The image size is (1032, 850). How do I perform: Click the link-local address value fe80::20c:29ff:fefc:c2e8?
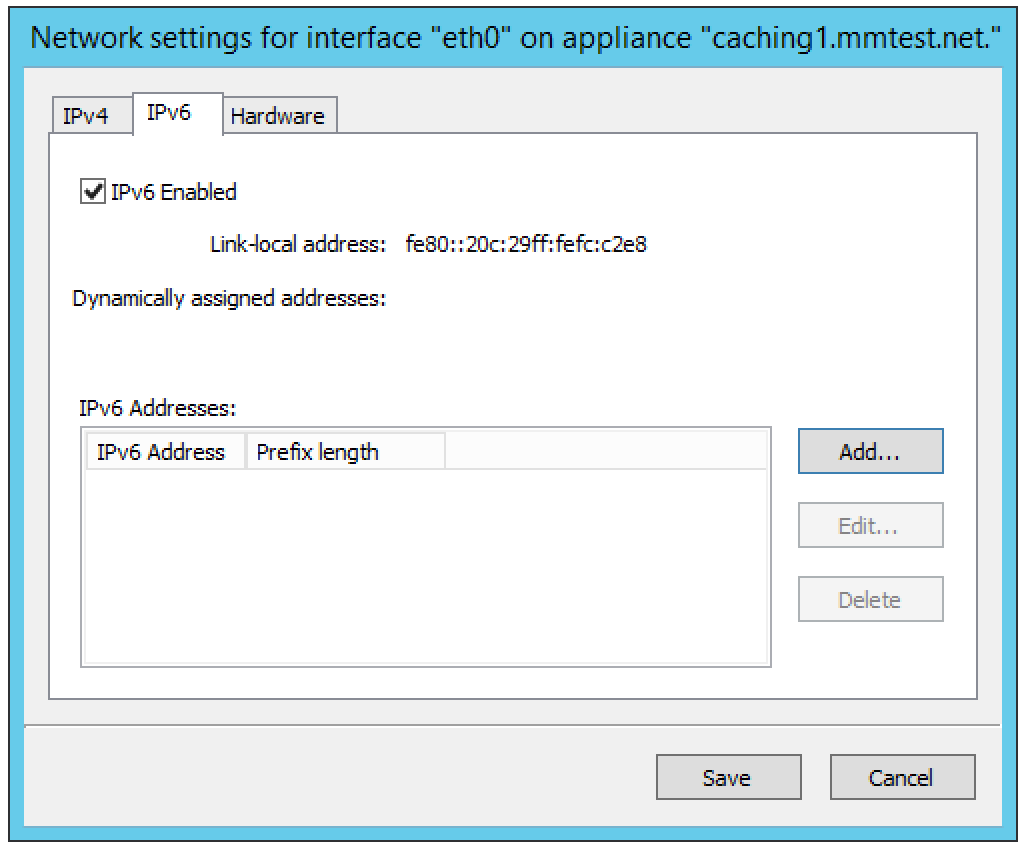coord(526,244)
